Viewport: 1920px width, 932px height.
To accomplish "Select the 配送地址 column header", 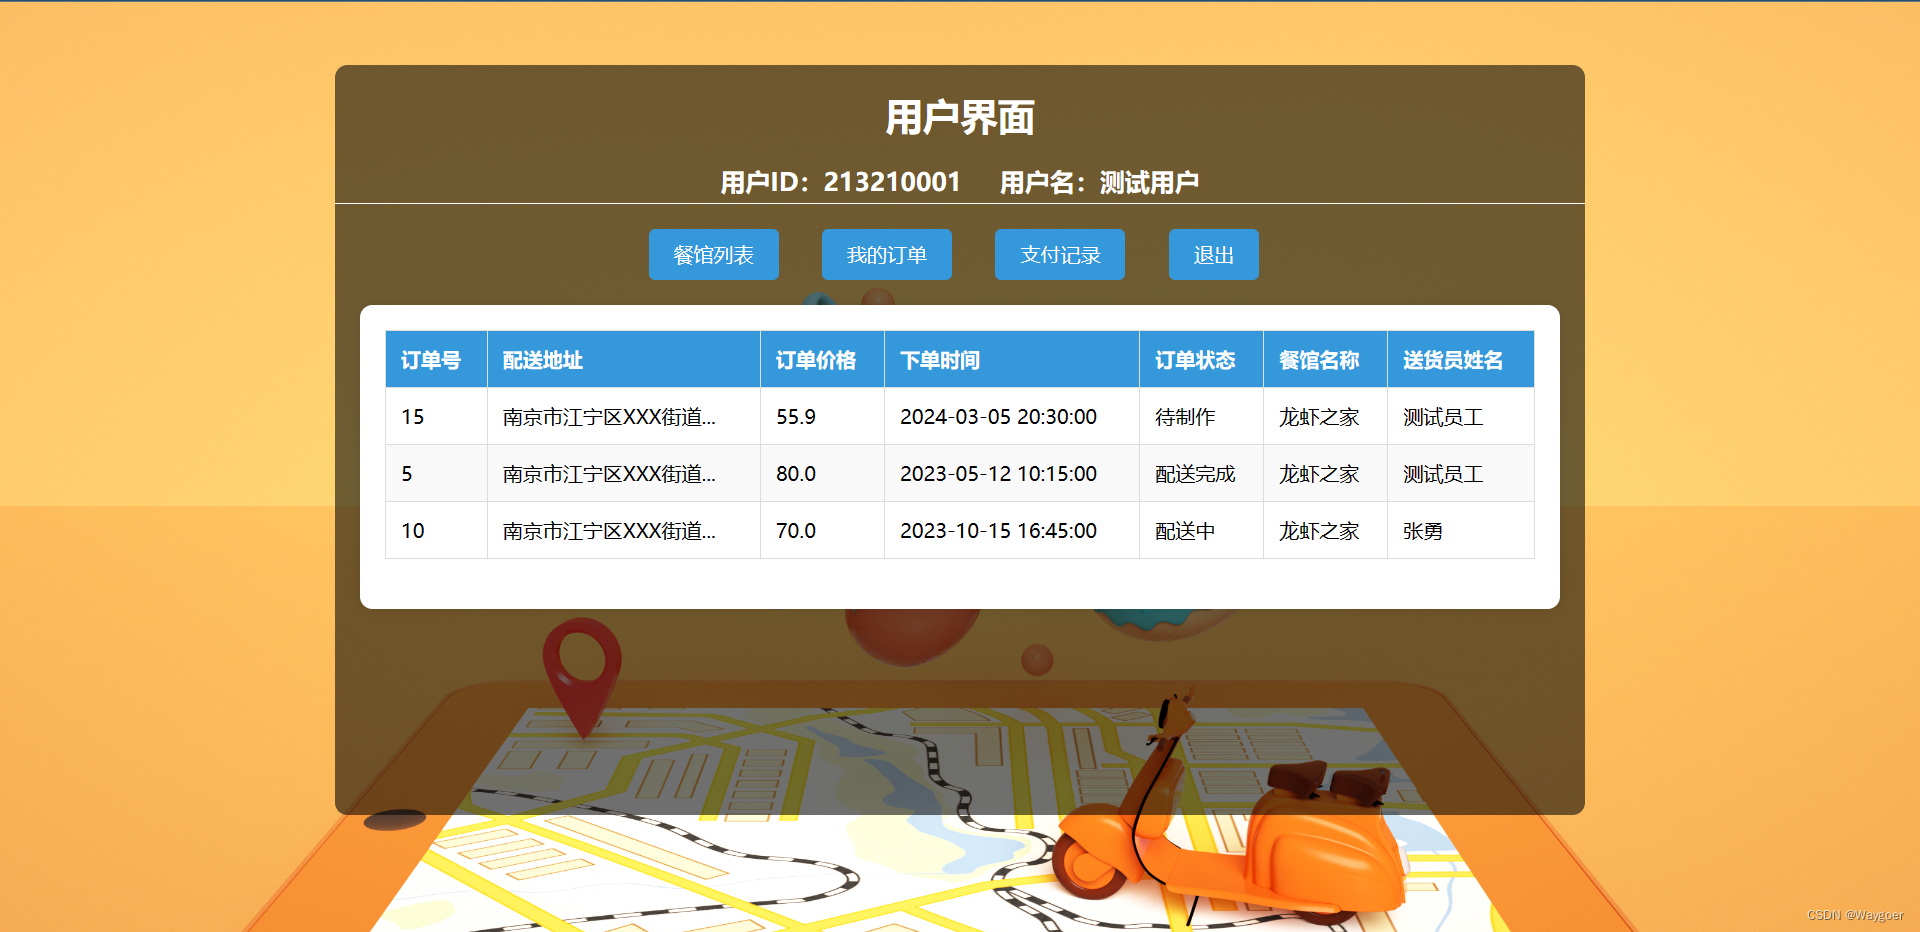I will click(x=624, y=360).
